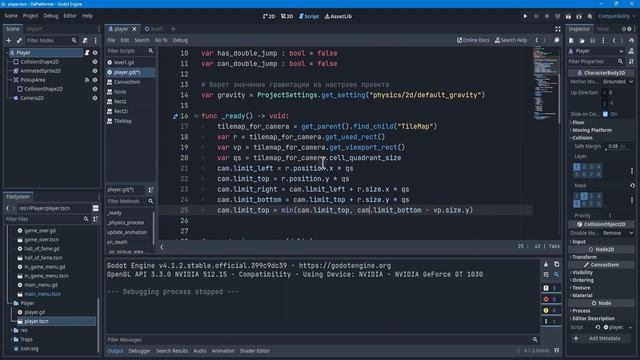Switch to the Inspector tab

(579, 29)
